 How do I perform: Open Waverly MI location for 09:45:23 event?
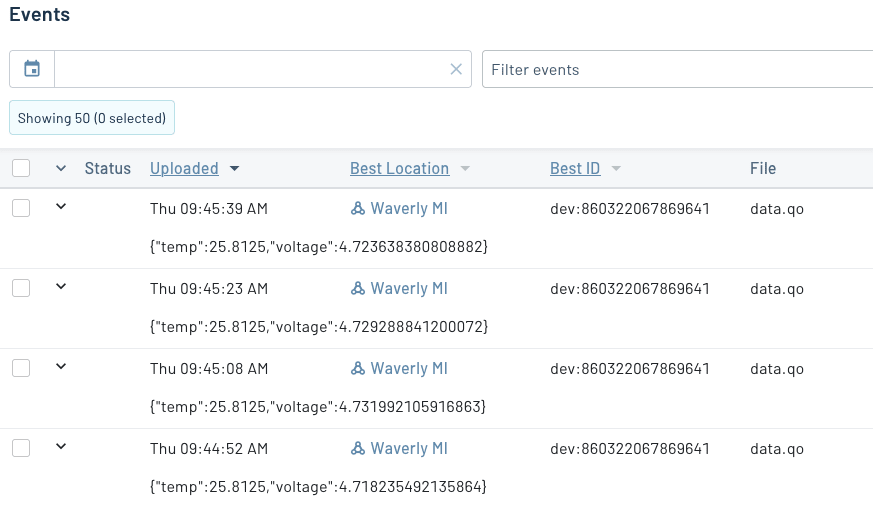pyautogui.click(x=409, y=288)
